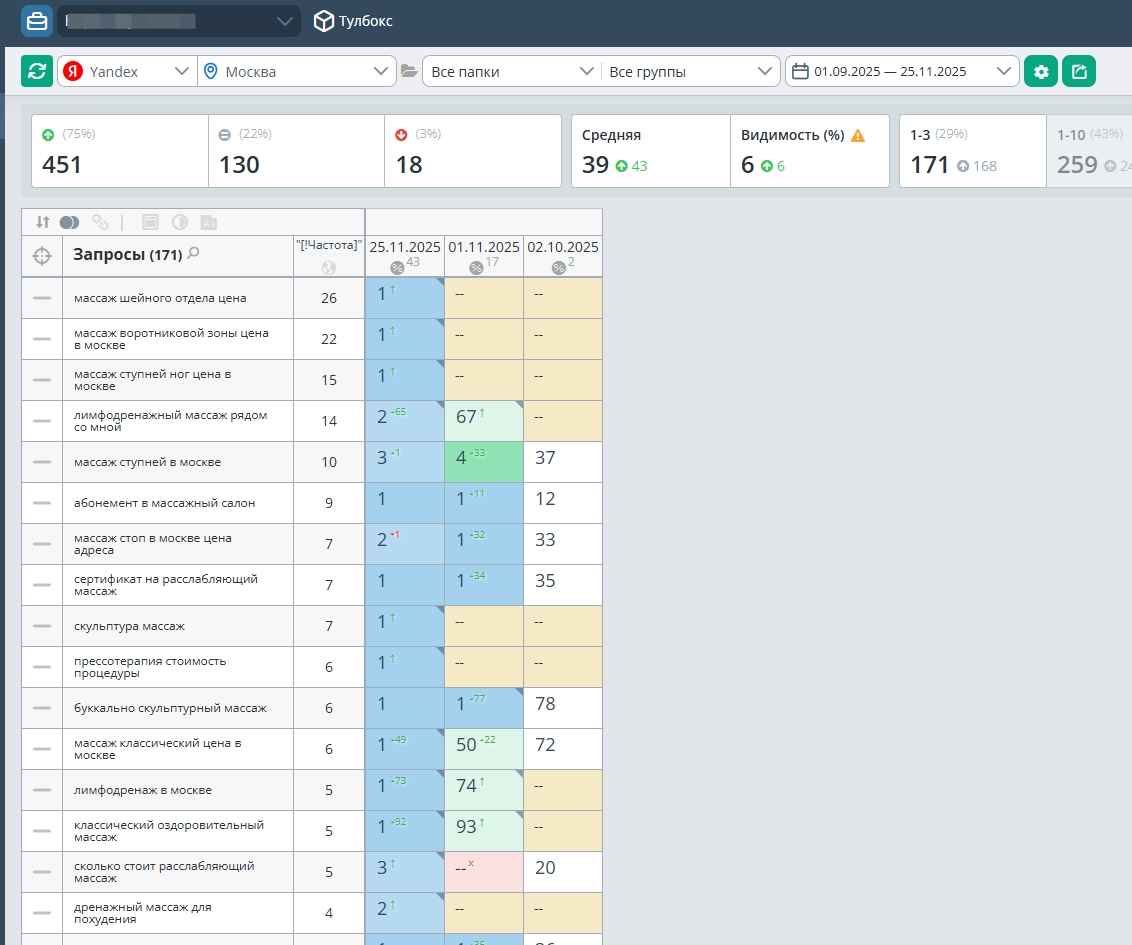Click the orange warning icon beside Видимость

858,136
